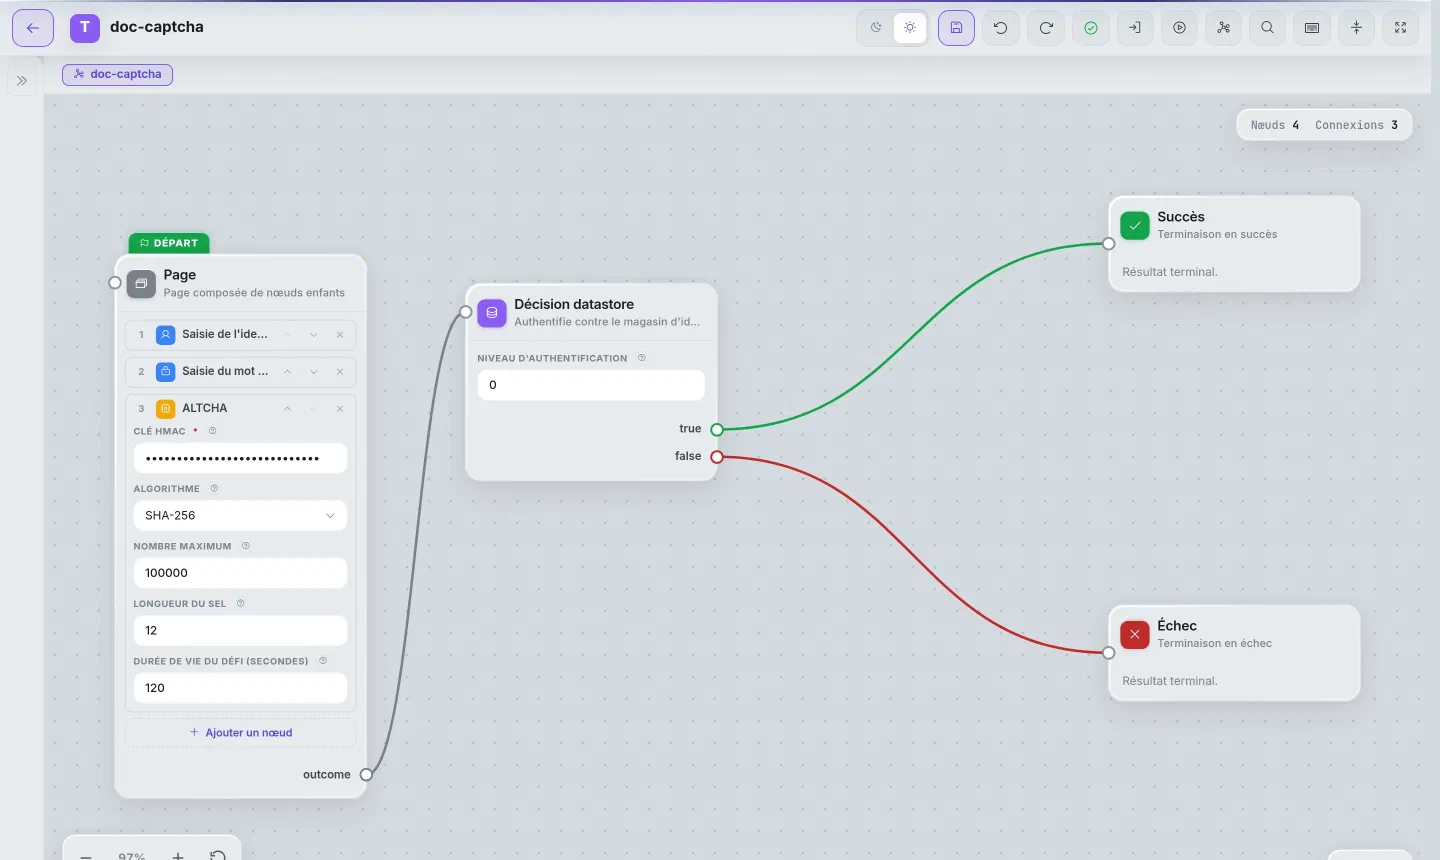Remove the Saisie de l'ide… child node
Screen dimensions: 1440x860
340,335
